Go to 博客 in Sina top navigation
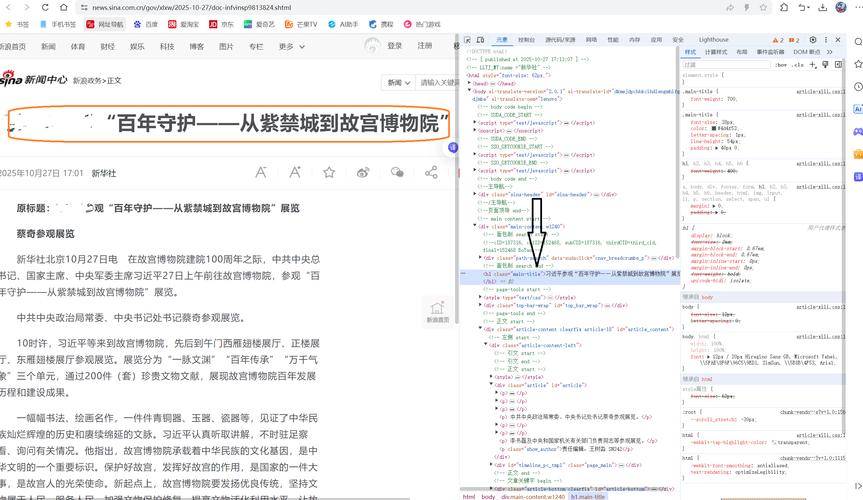 pos(196,47)
